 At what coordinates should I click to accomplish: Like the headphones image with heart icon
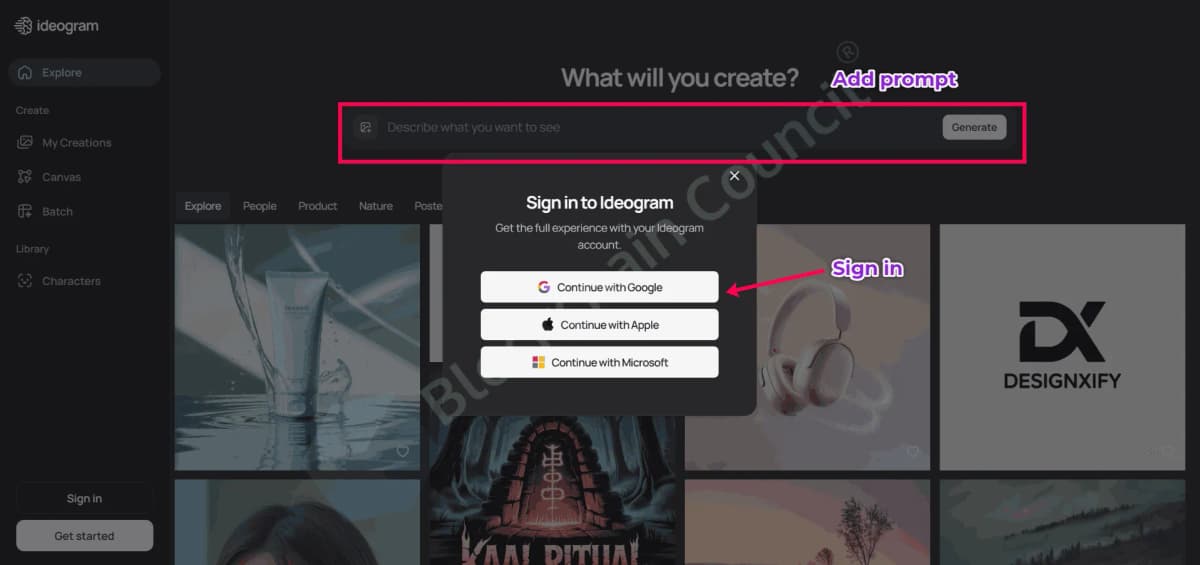(912, 451)
